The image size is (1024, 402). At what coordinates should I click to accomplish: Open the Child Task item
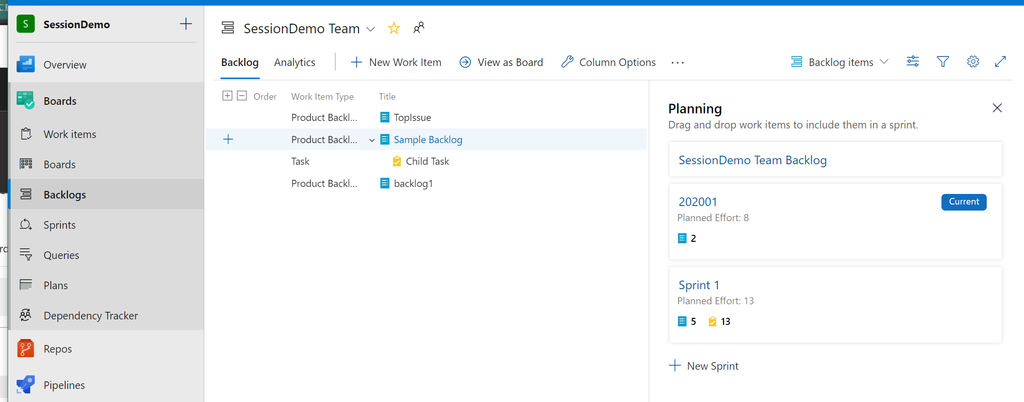427,161
